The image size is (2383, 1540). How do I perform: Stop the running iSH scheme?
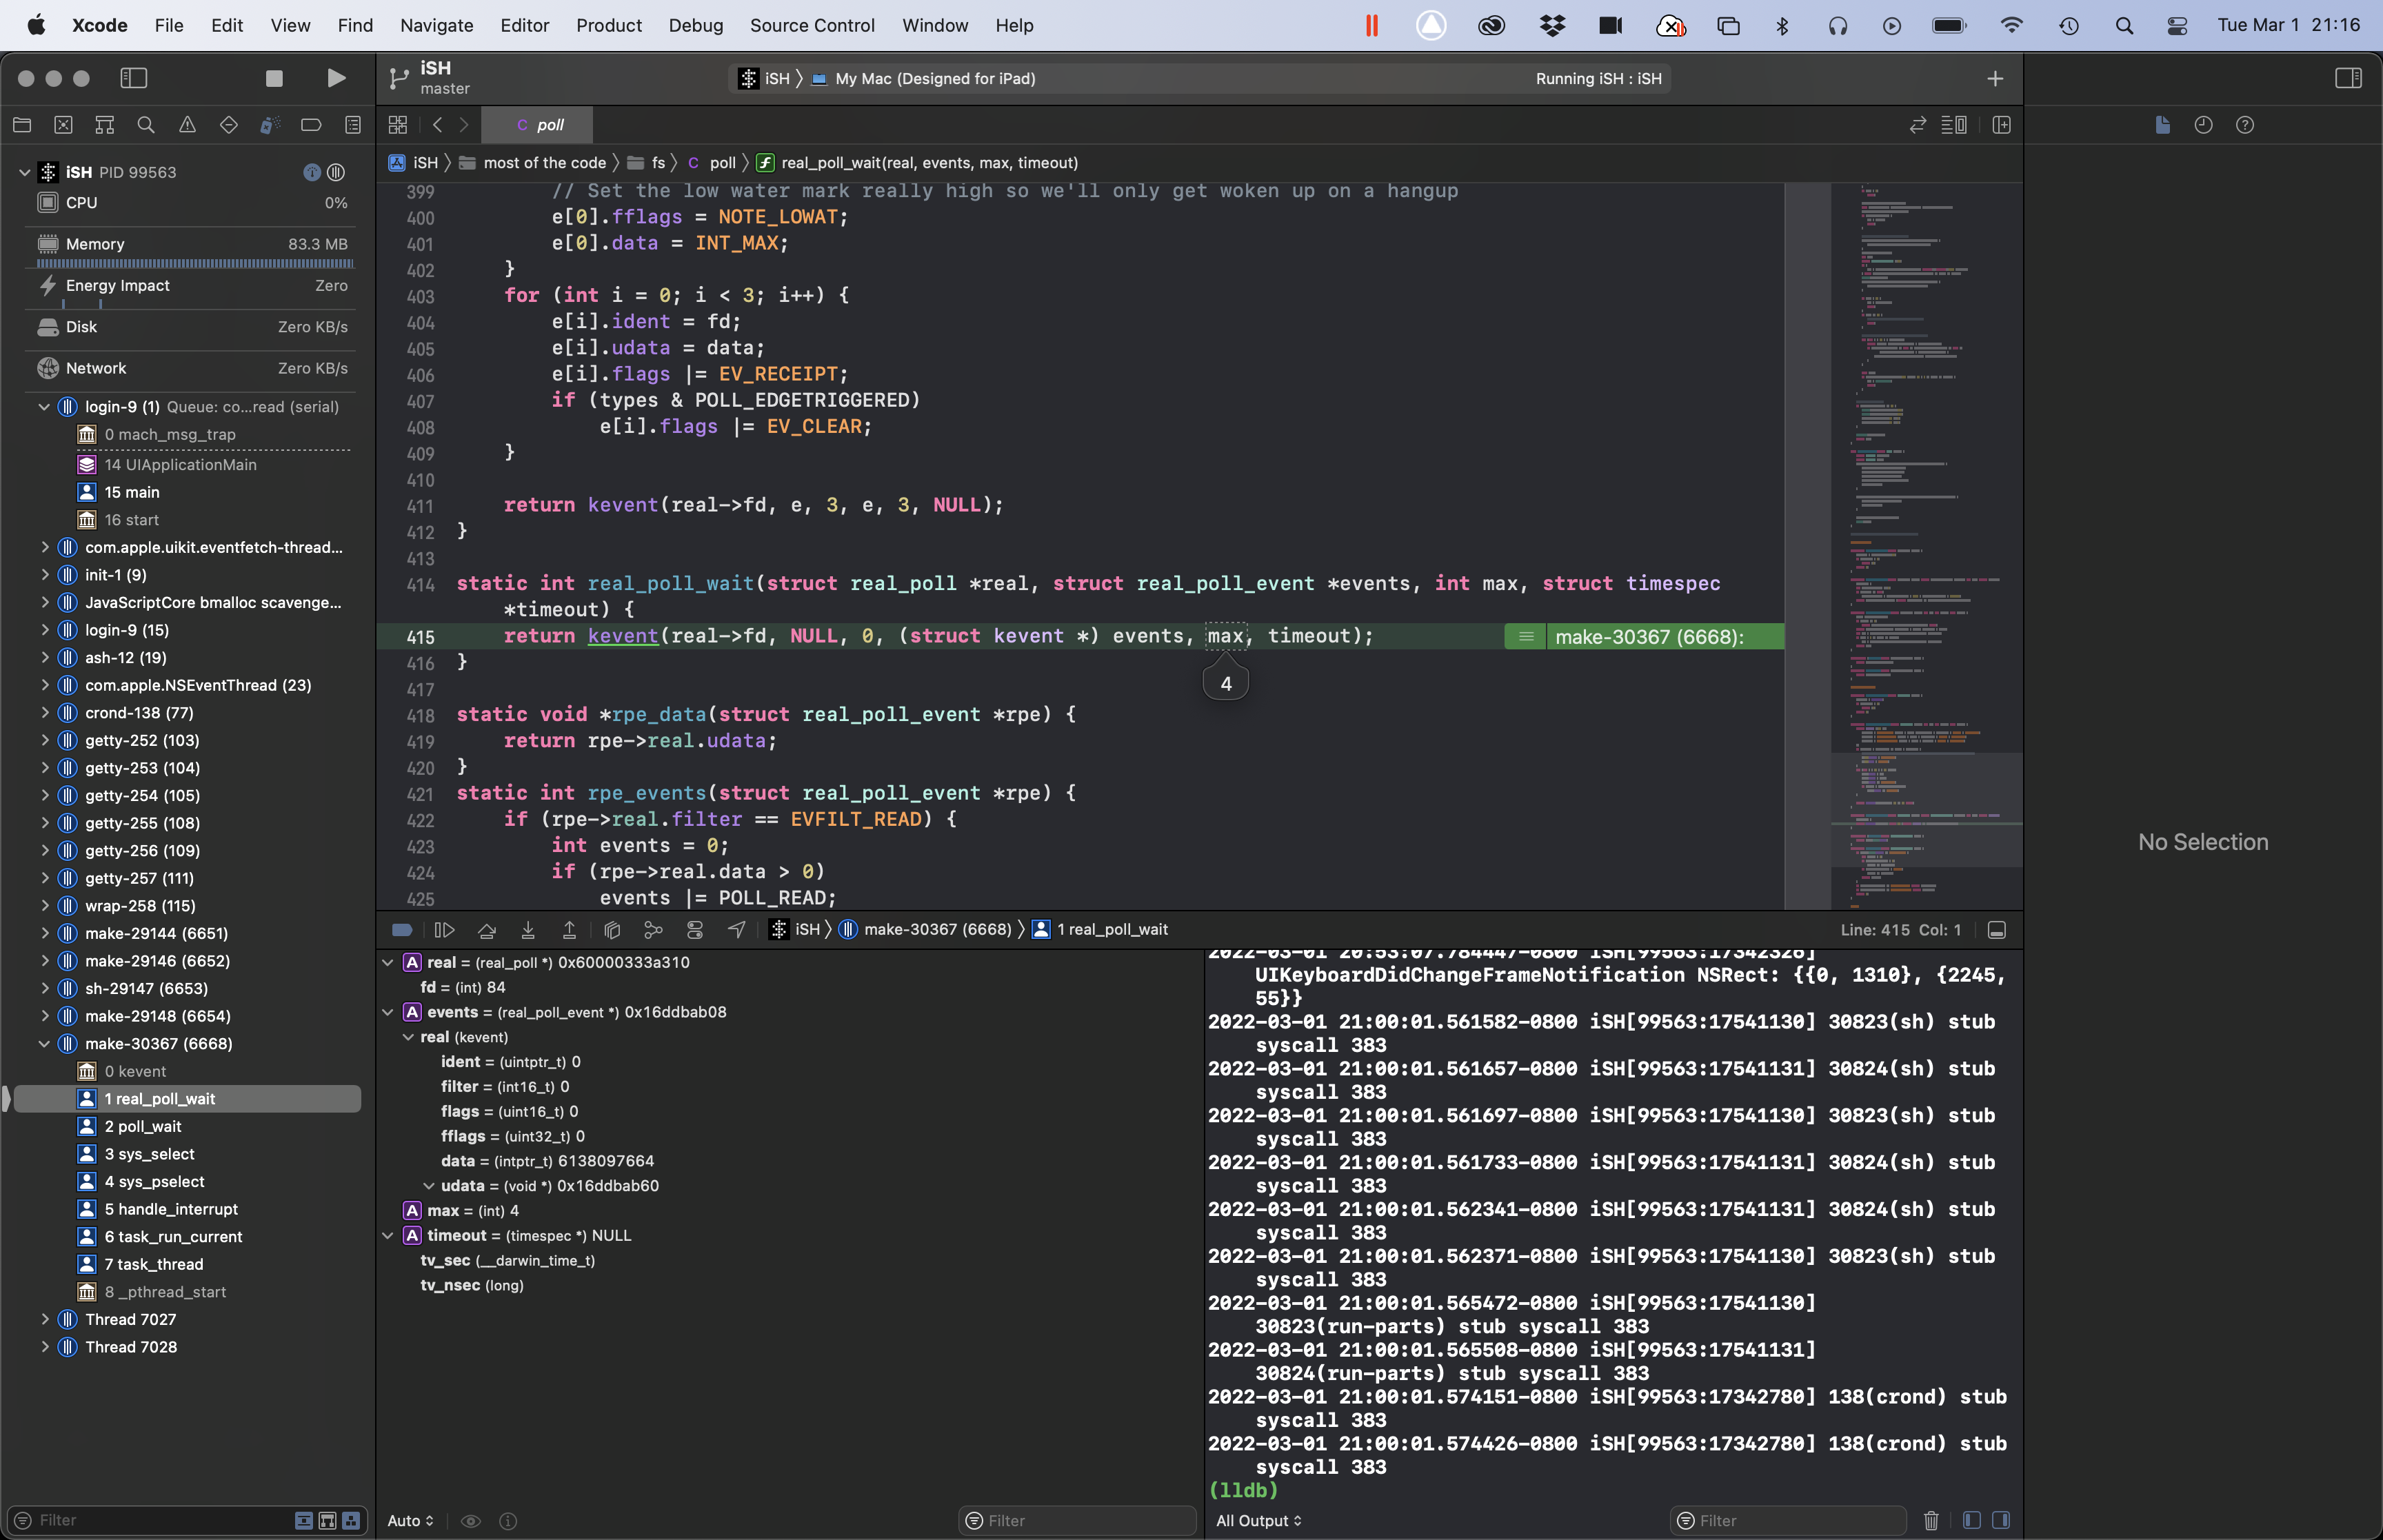274,78
